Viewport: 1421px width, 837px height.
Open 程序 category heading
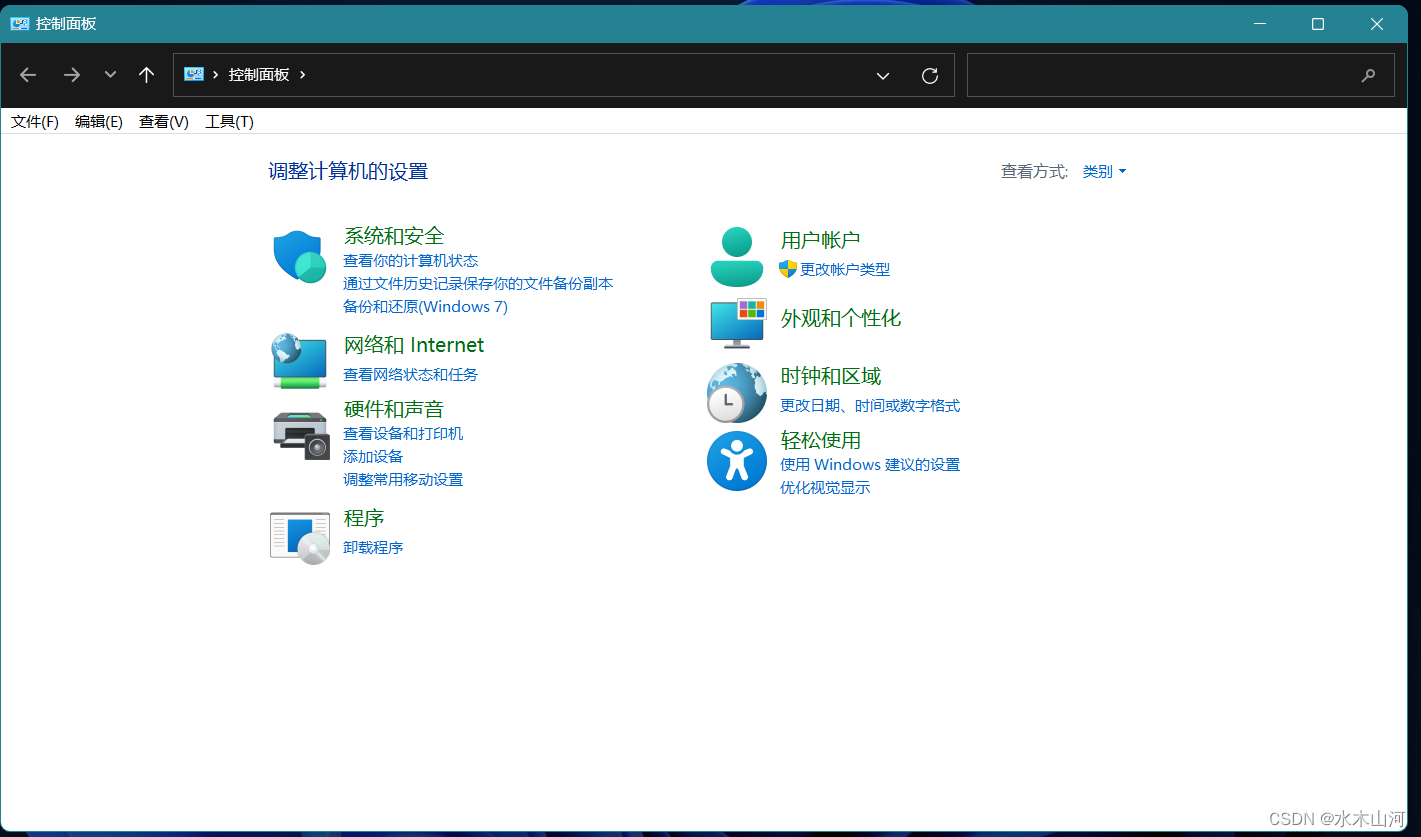(x=364, y=518)
